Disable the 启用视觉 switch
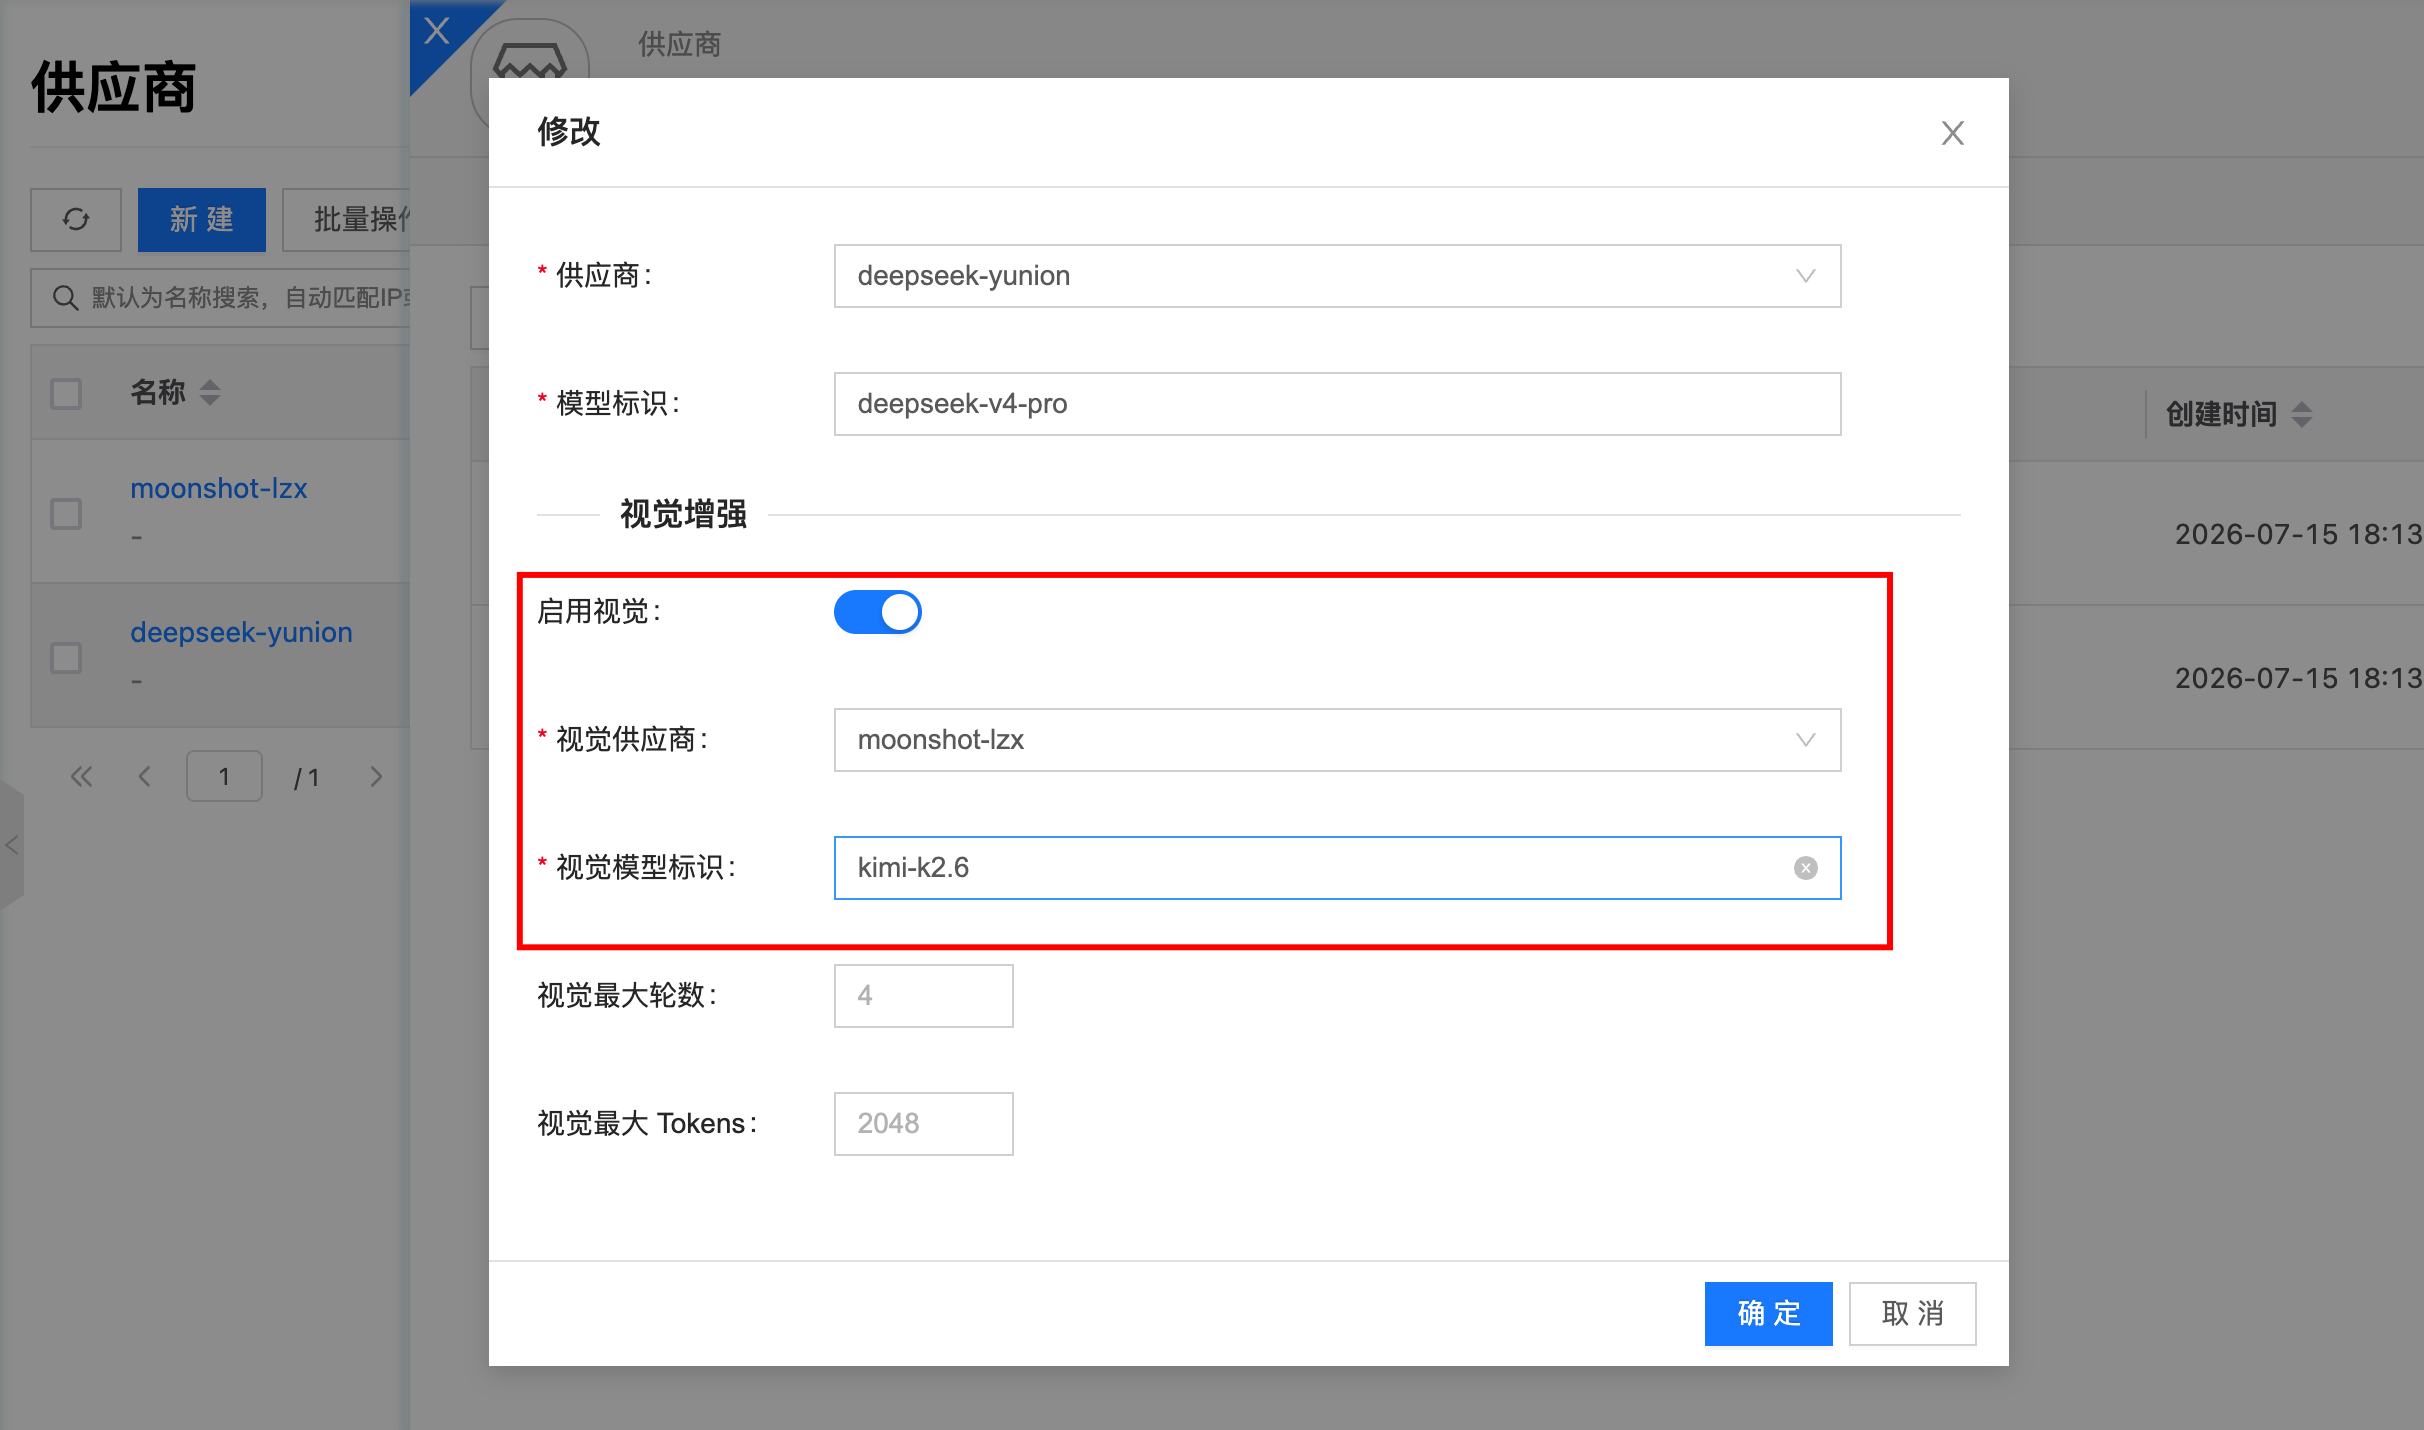The width and height of the screenshot is (2424, 1430). coord(878,612)
